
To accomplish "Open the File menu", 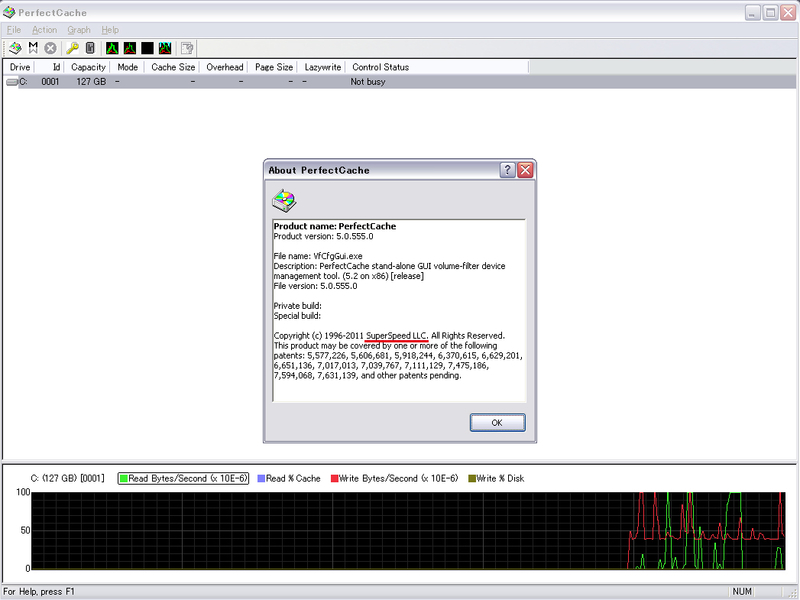I will [14, 30].
